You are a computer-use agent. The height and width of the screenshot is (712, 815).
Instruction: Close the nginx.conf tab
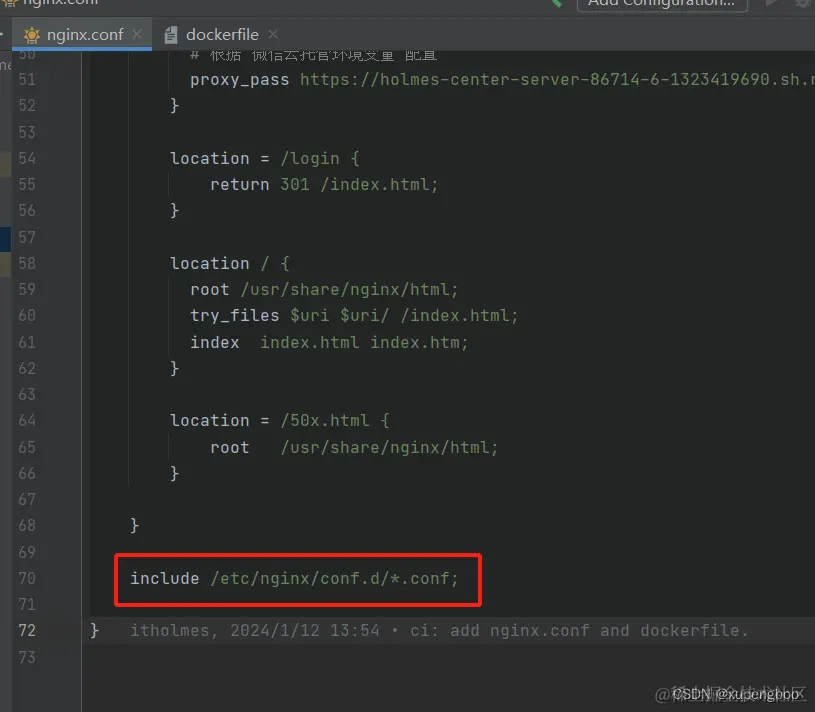[x=137, y=34]
